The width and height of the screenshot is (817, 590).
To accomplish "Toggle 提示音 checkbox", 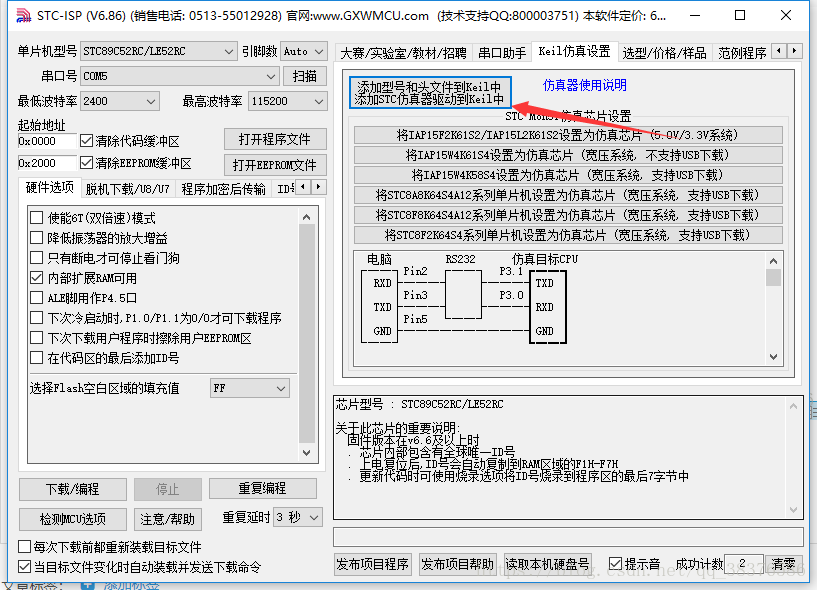I will (615, 564).
